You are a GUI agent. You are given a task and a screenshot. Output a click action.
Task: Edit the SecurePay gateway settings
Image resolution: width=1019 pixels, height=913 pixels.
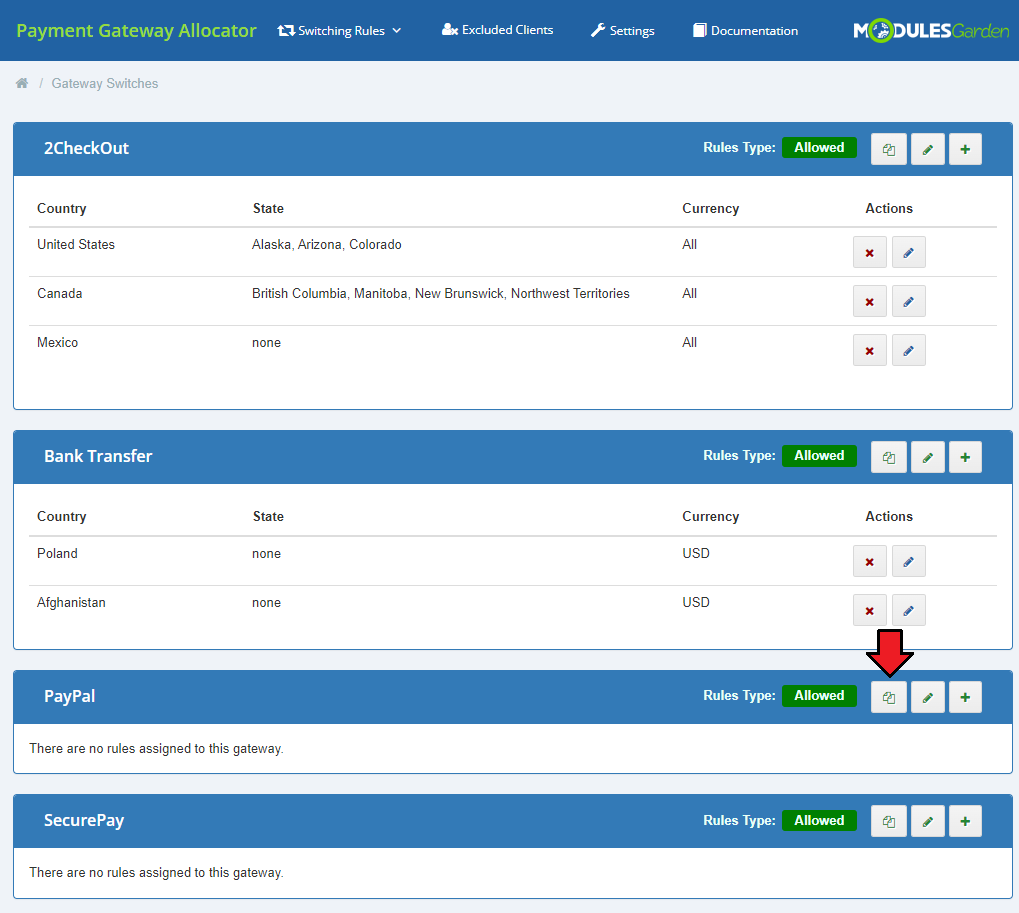pos(927,821)
